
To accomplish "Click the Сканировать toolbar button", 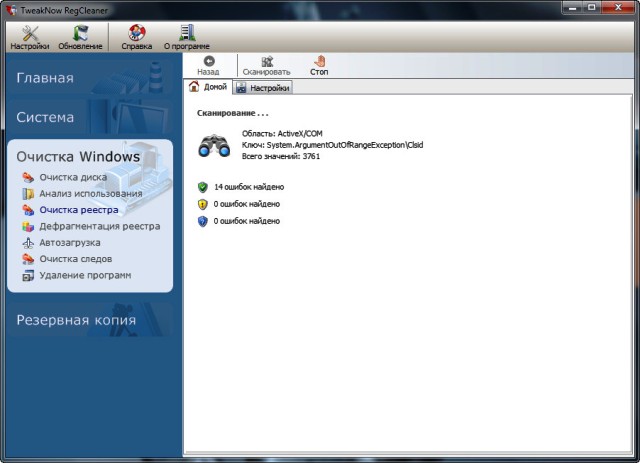I will click(x=267, y=66).
